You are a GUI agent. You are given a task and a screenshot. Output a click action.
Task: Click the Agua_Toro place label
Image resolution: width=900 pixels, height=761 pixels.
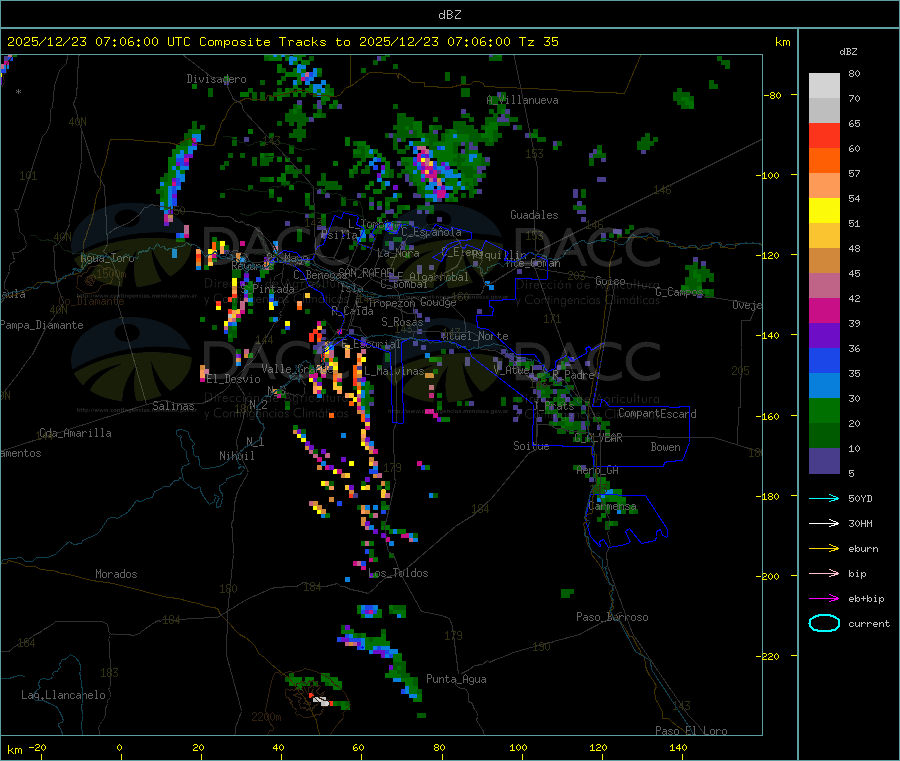(x=107, y=258)
